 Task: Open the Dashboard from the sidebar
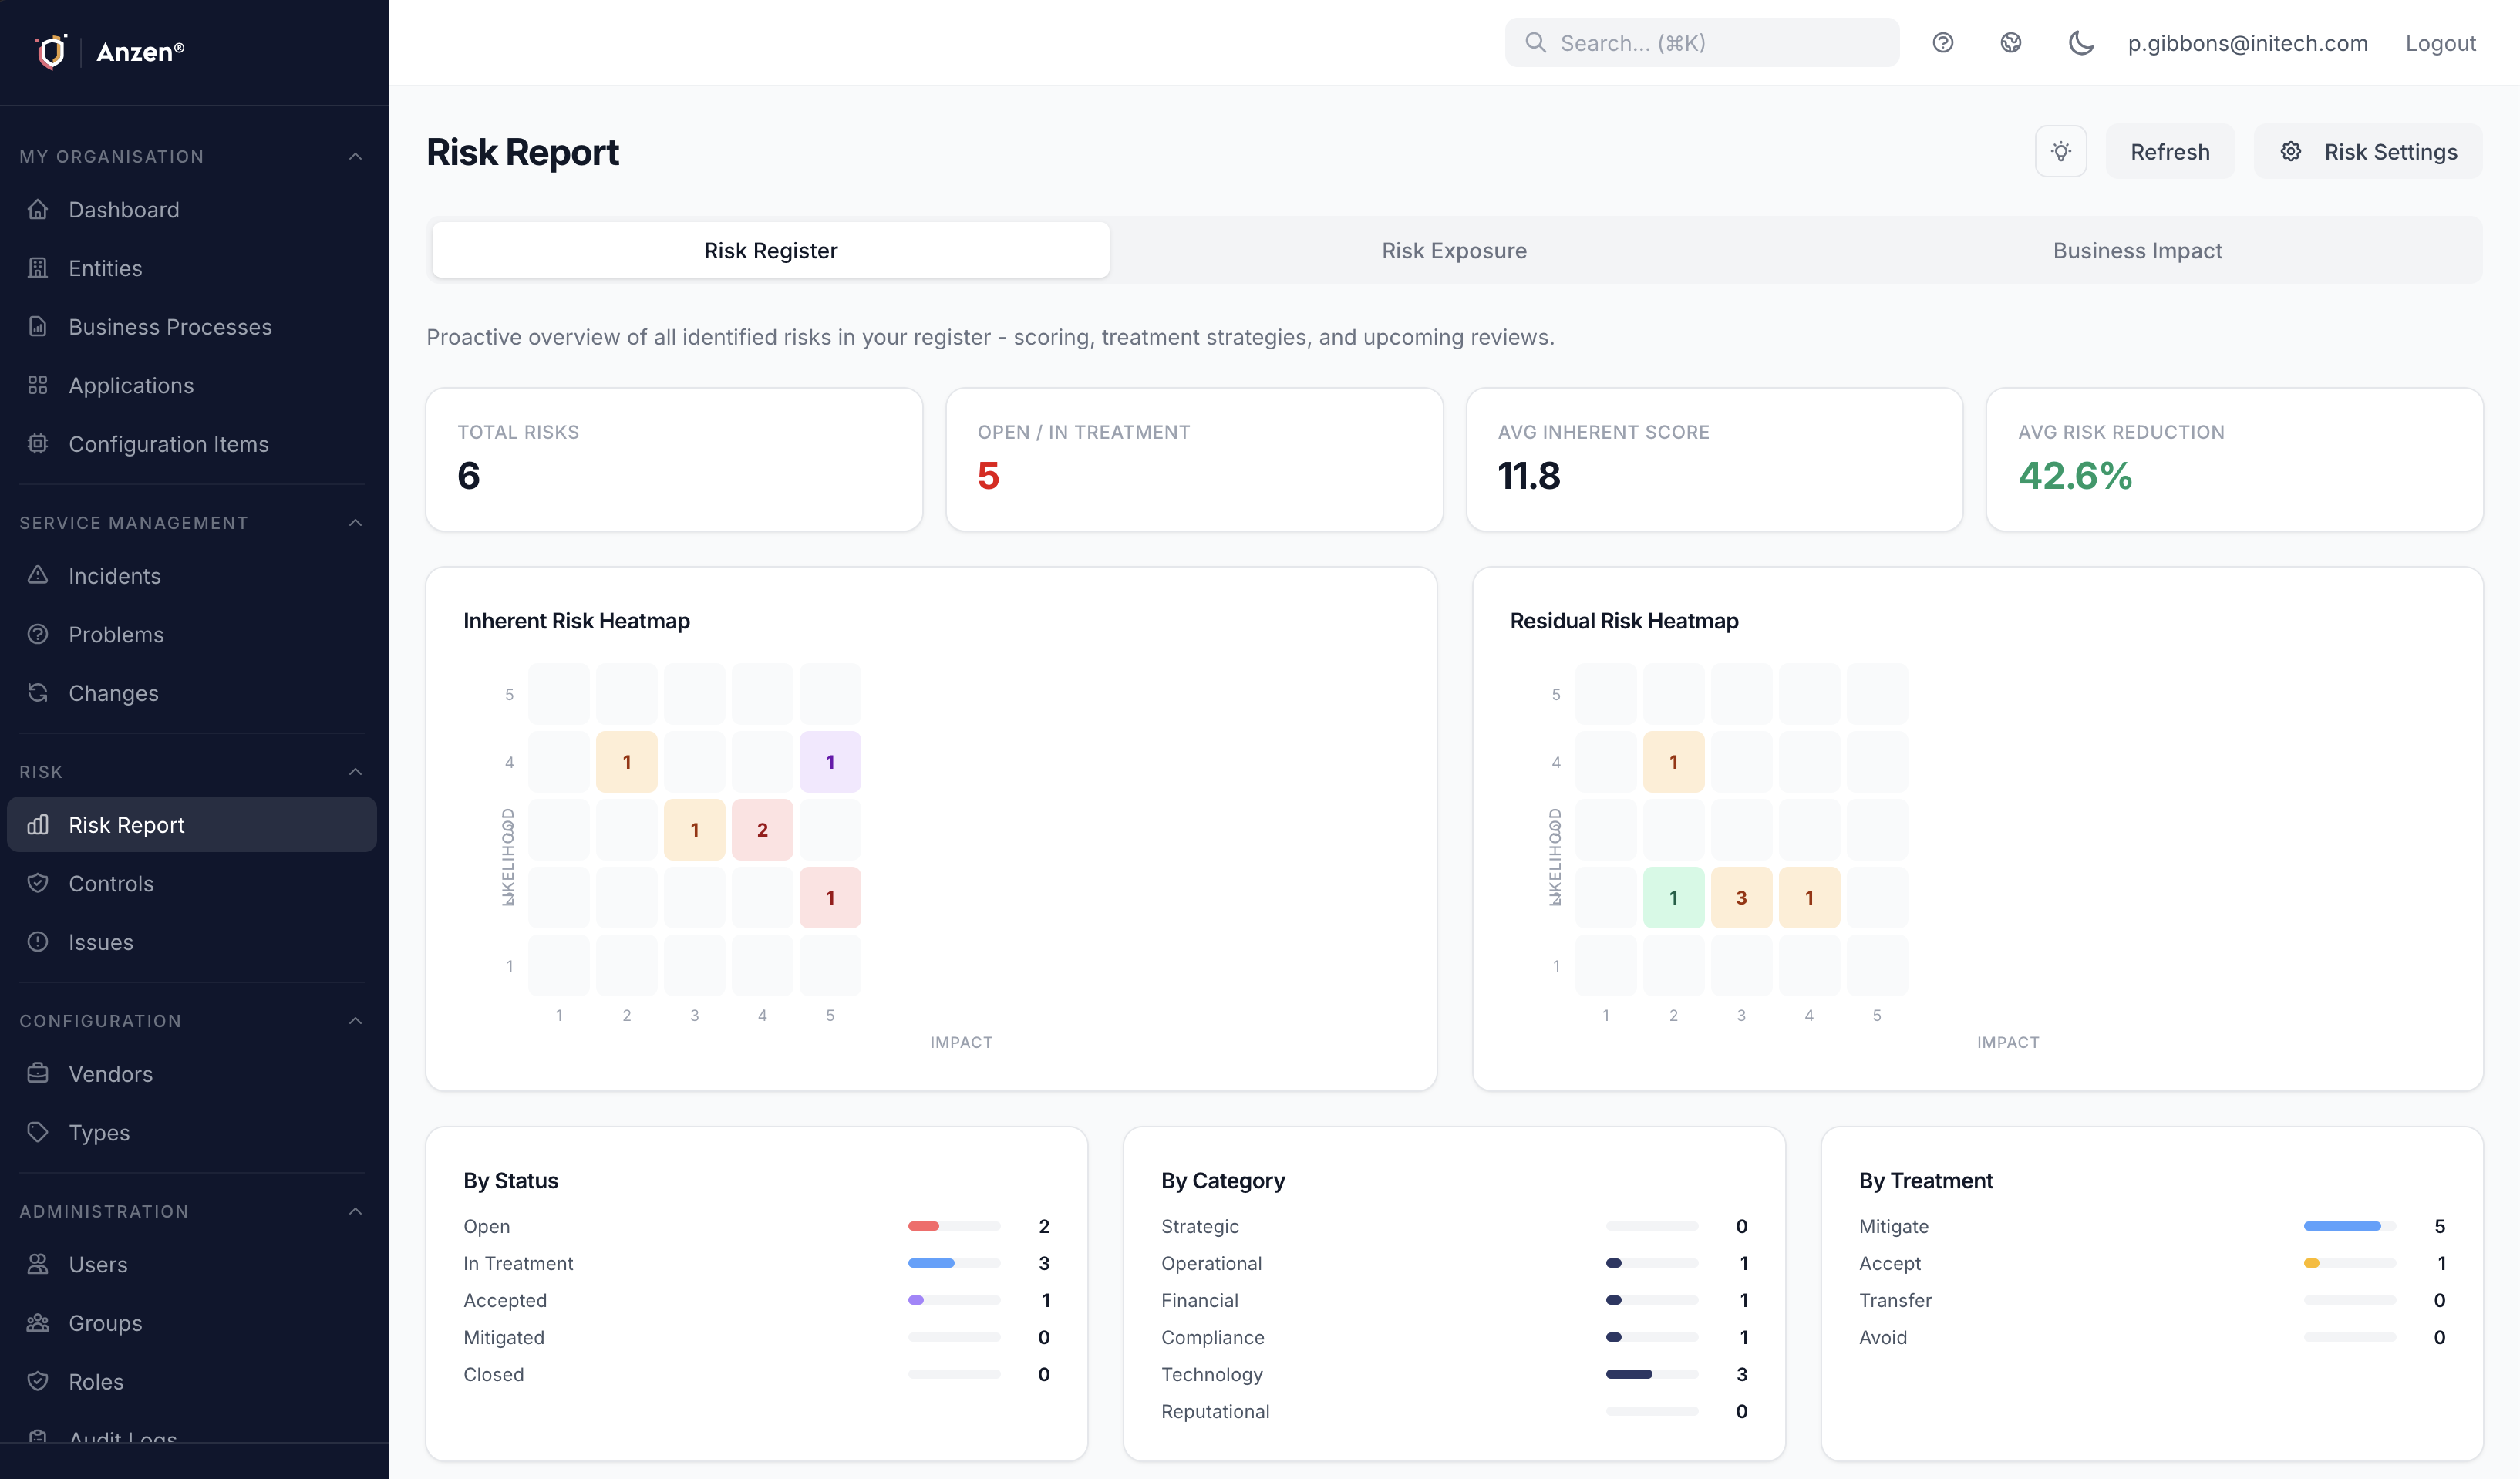click(x=124, y=209)
